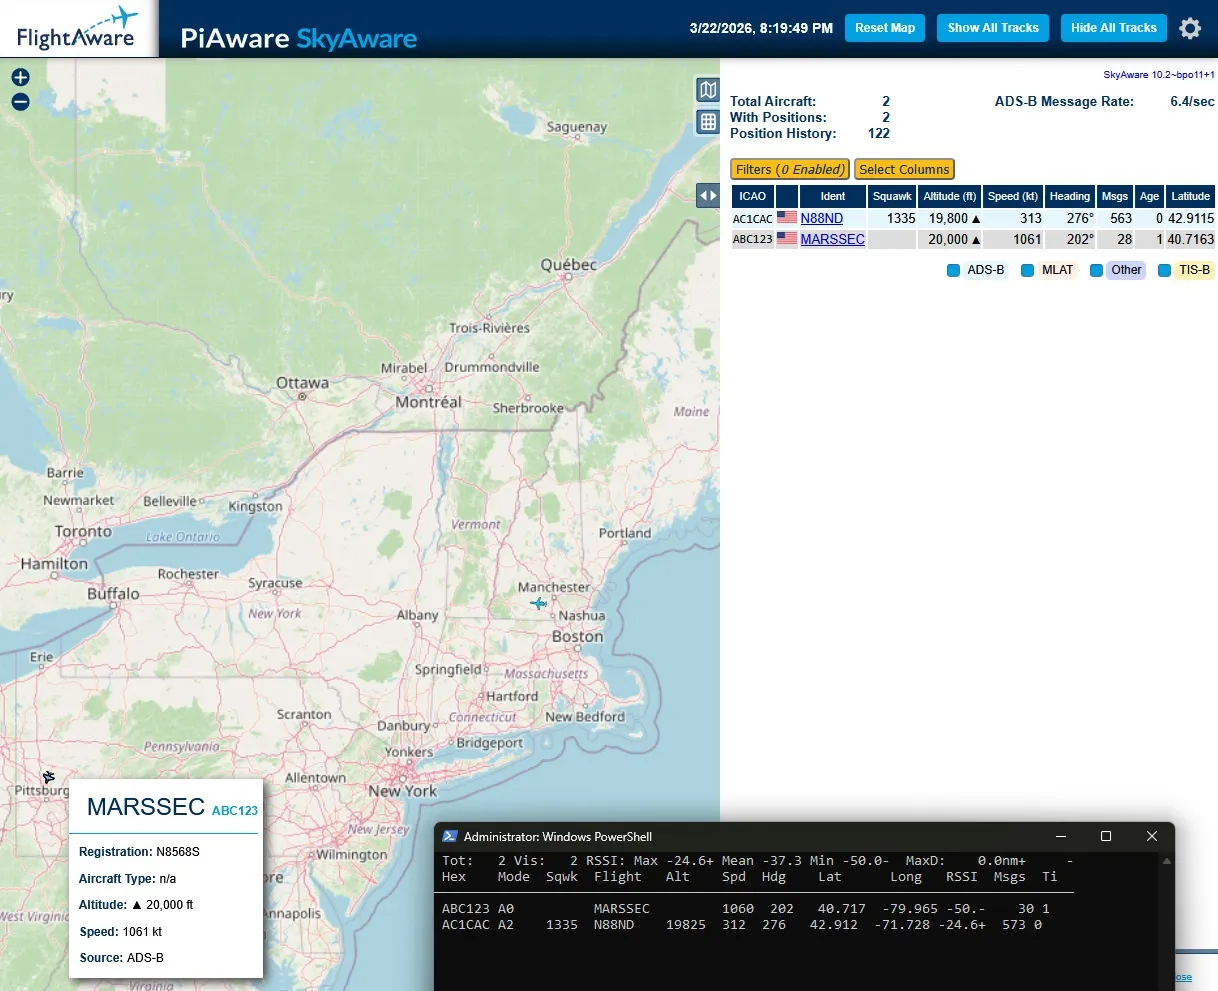Toggle sidebar with double-arrow icon

point(708,196)
